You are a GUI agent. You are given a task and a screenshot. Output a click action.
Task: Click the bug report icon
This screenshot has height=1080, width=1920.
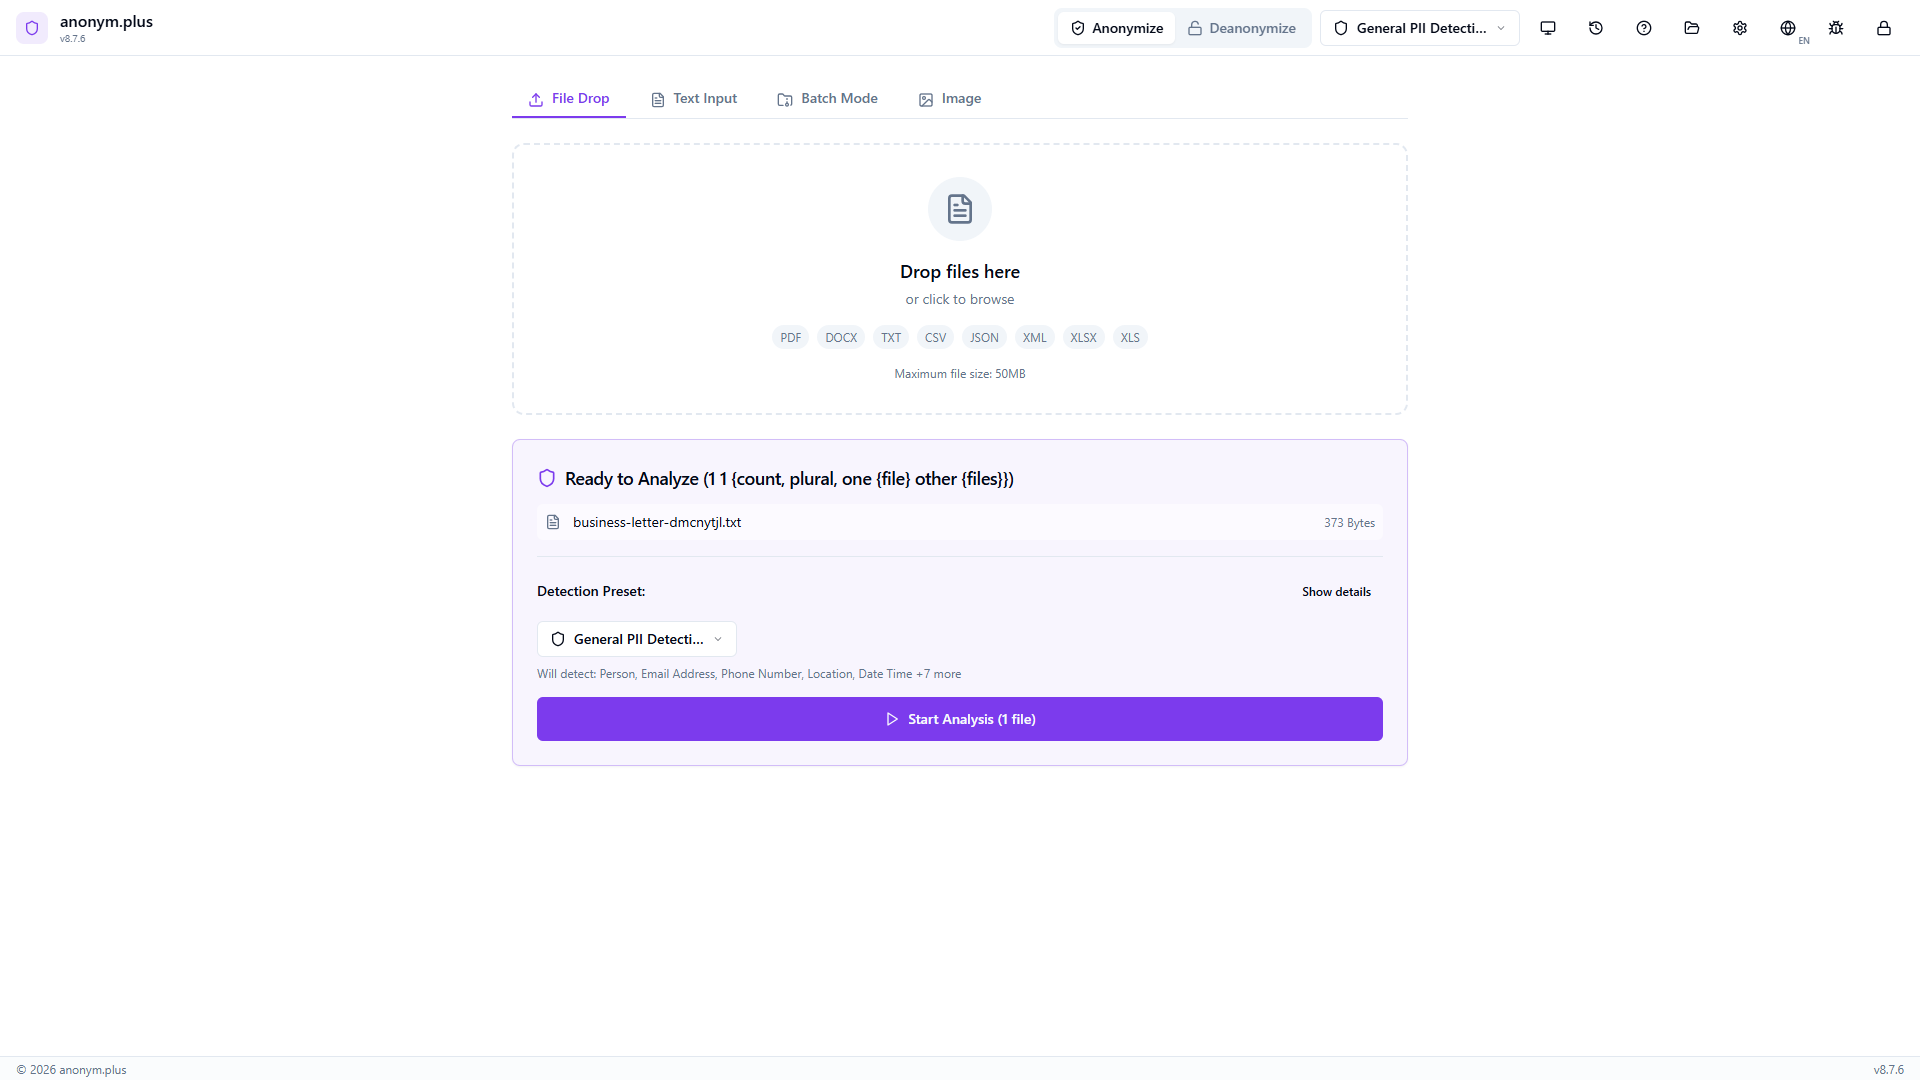(1836, 28)
